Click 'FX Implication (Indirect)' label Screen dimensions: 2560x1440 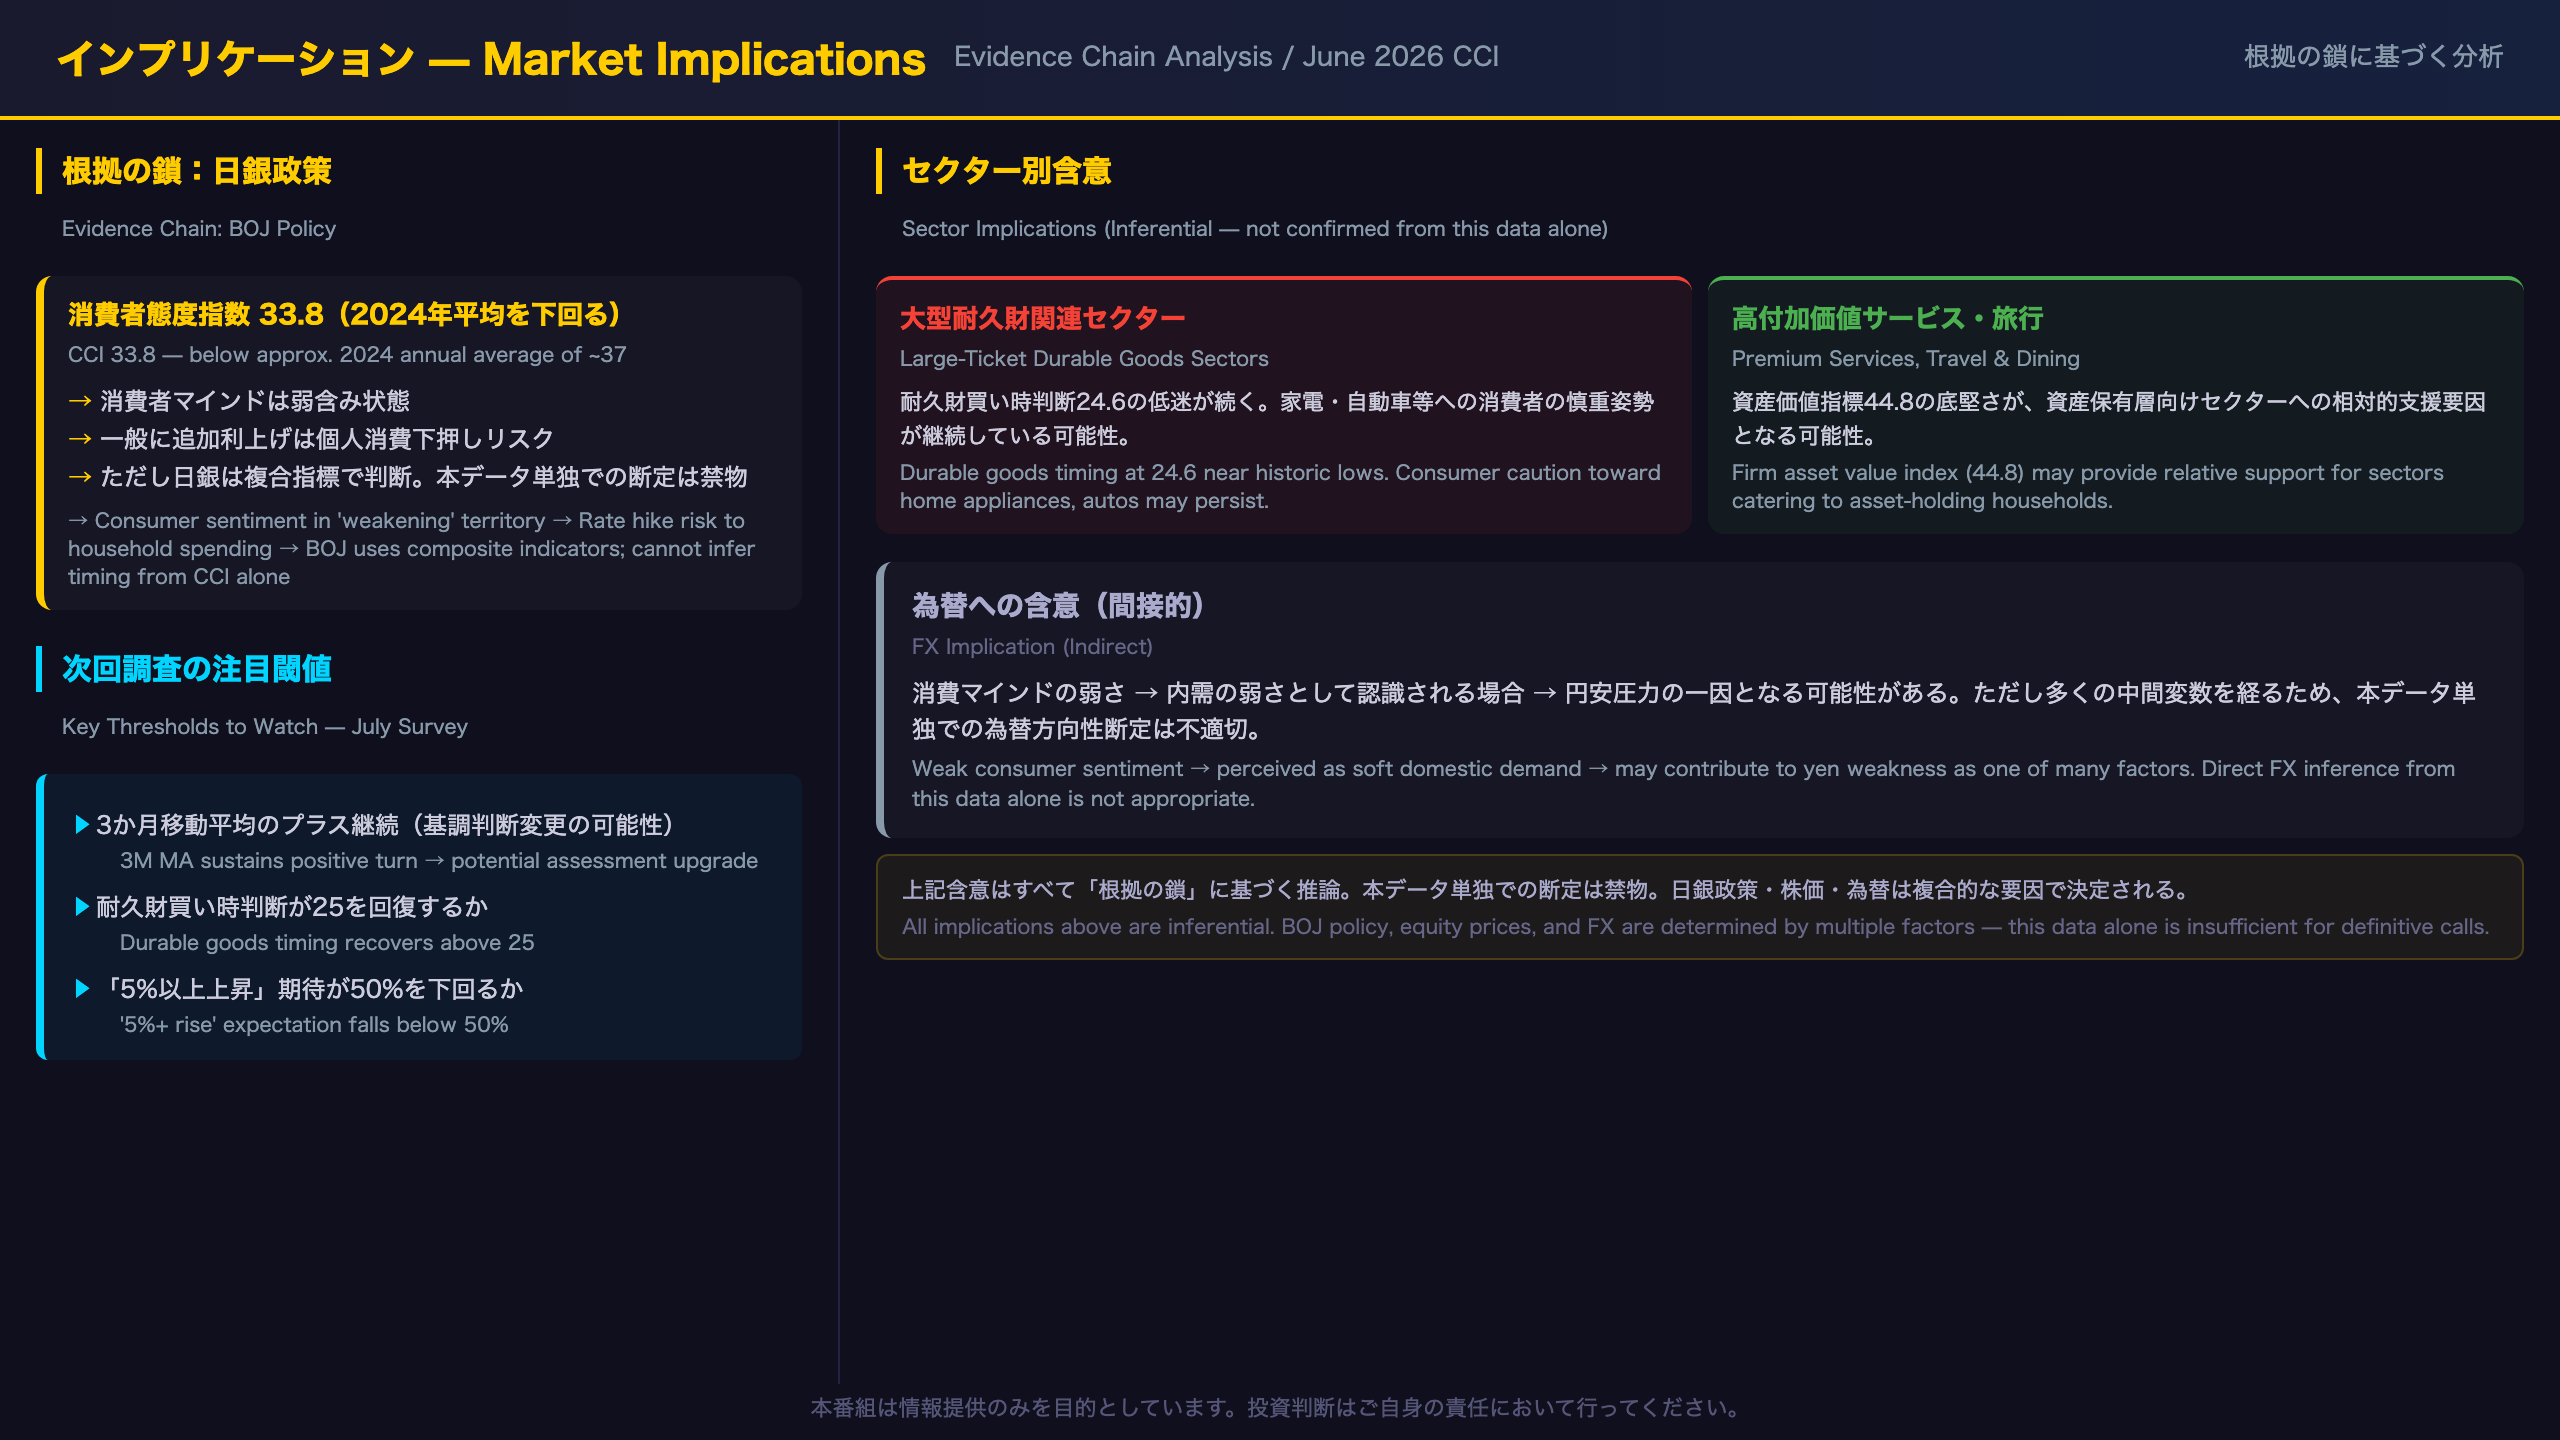(1032, 647)
